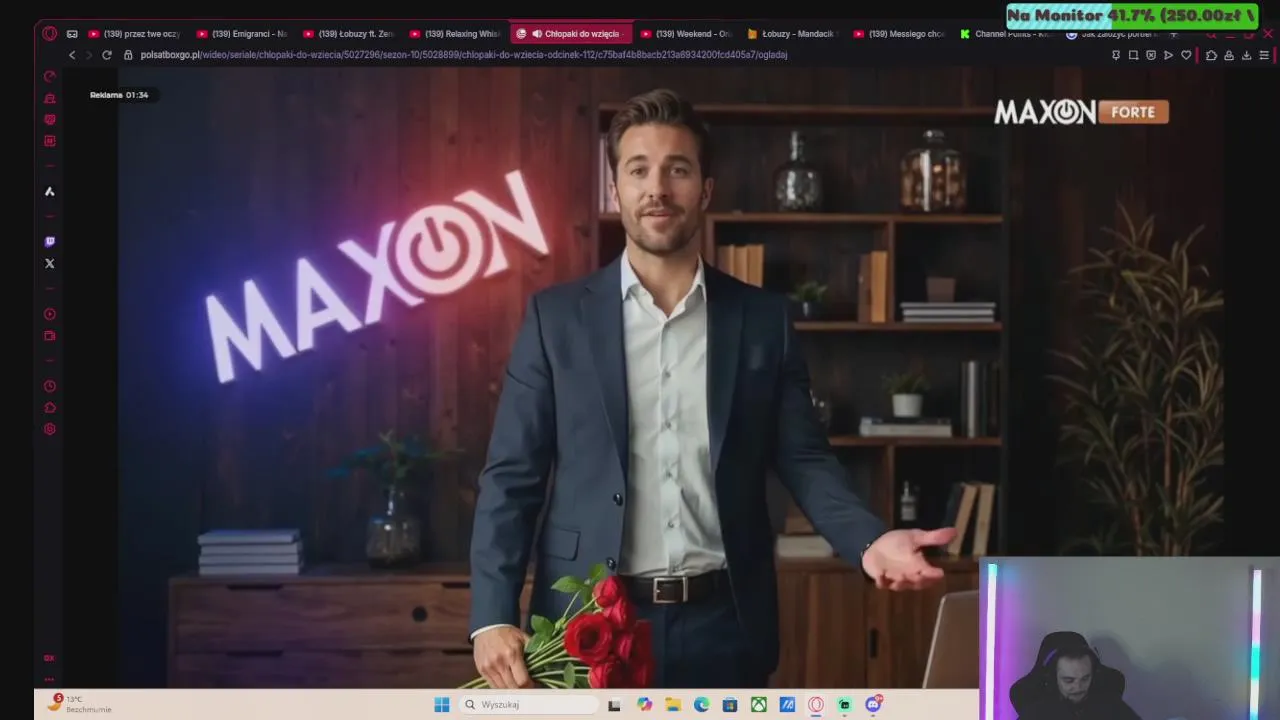
Task: Switch to 'Channel Points' Kick tab
Action: coord(1006,34)
